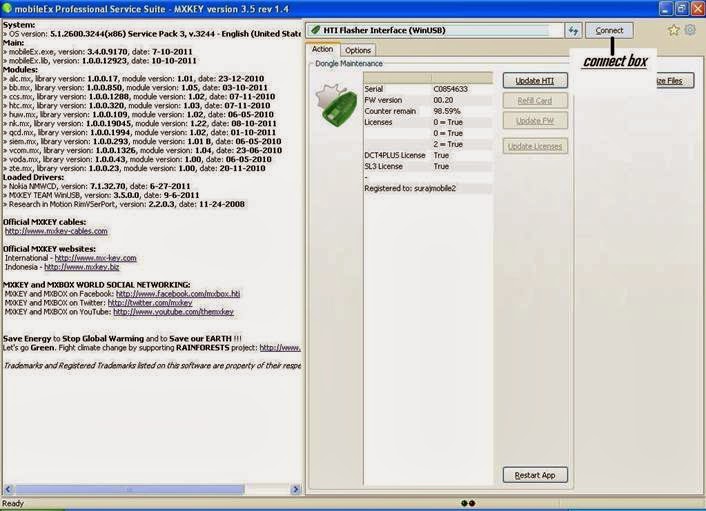This screenshot has width=706, height=511.
Task: Click the htc.mx module line
Action: pyautogui.click(x=137, y=106)
